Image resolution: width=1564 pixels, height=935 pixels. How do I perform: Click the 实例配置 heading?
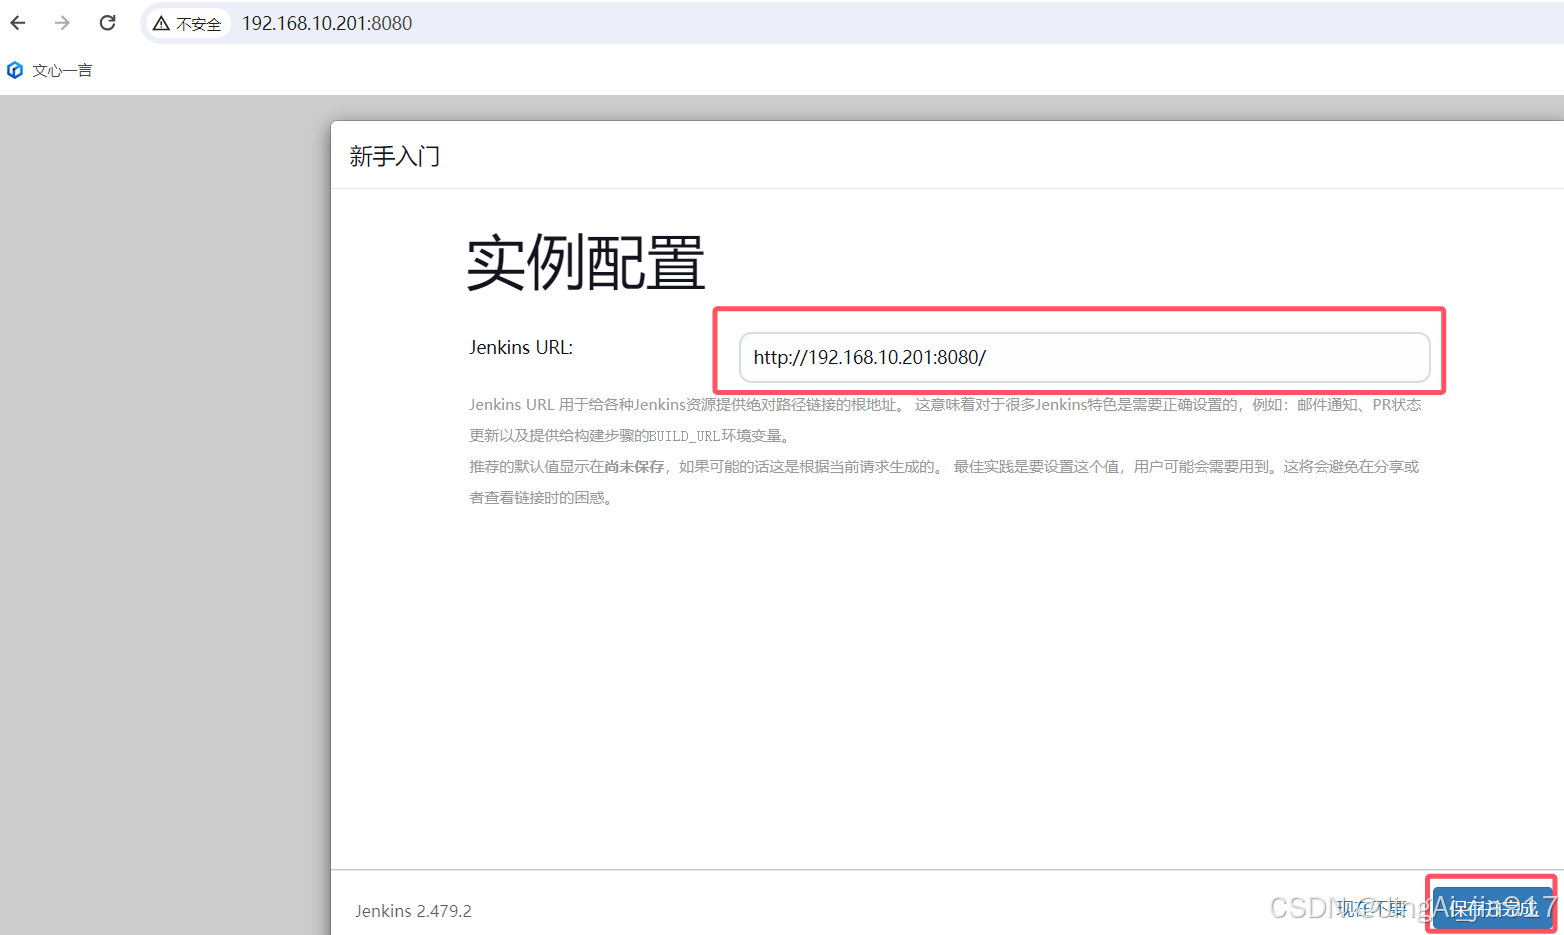coord(586,262)
